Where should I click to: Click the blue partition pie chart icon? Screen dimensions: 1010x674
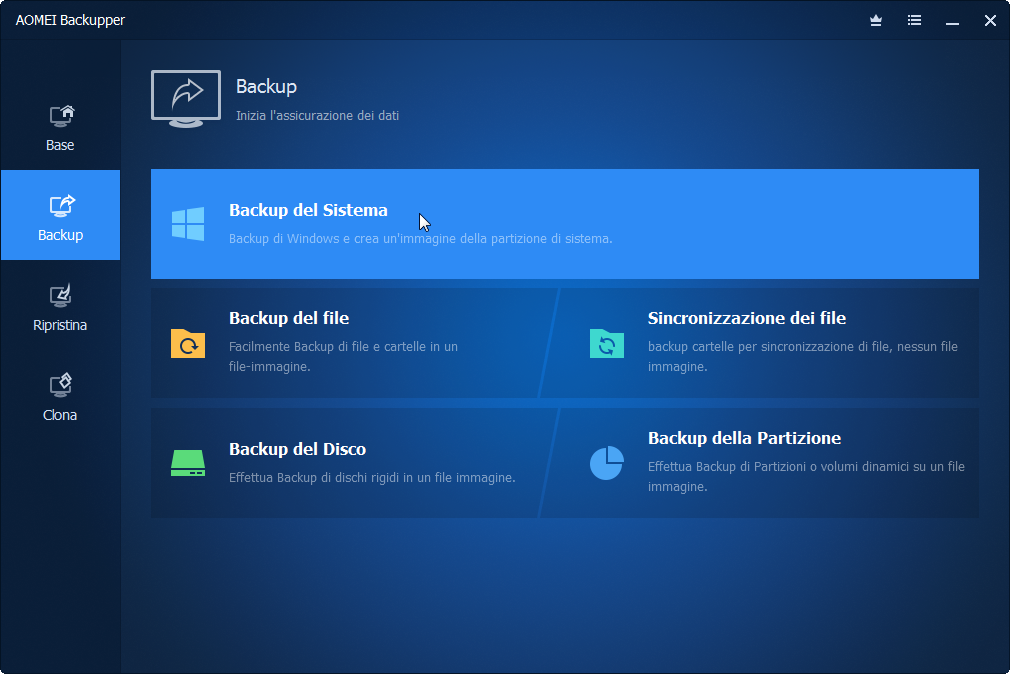[607, 463]
